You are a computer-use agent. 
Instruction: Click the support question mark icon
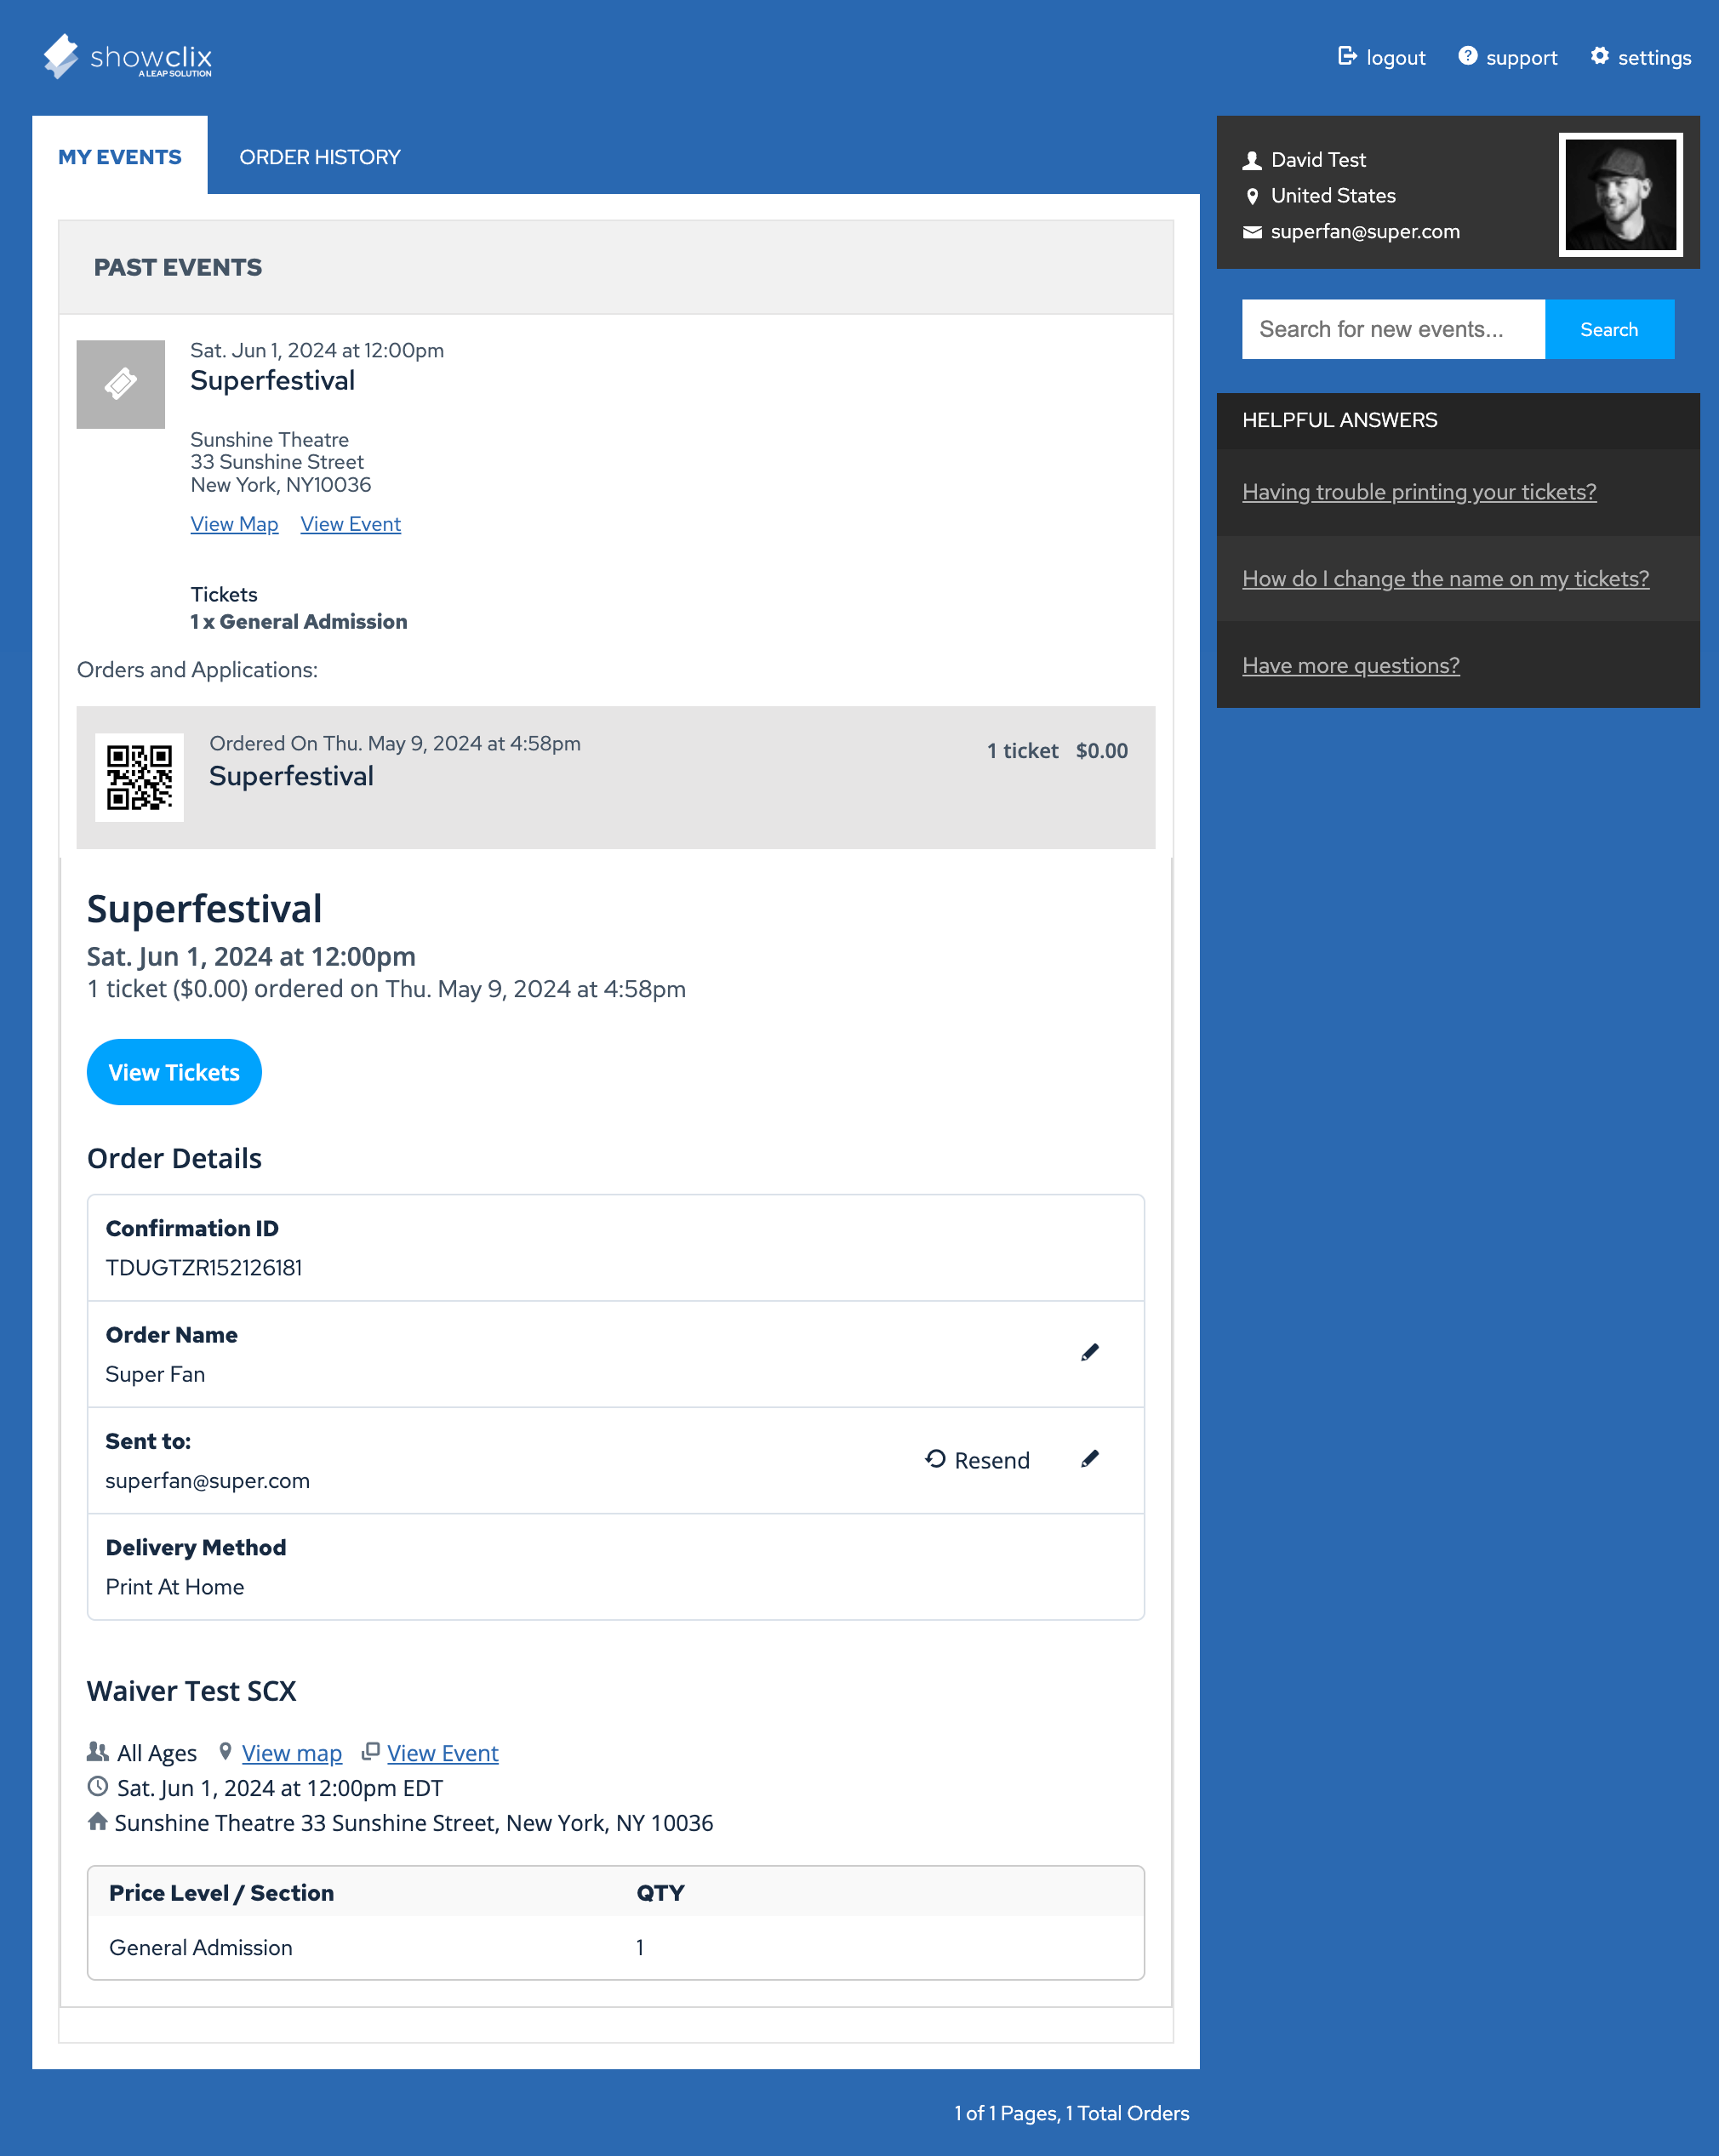pyautogui.click(x=1467, y=56)
